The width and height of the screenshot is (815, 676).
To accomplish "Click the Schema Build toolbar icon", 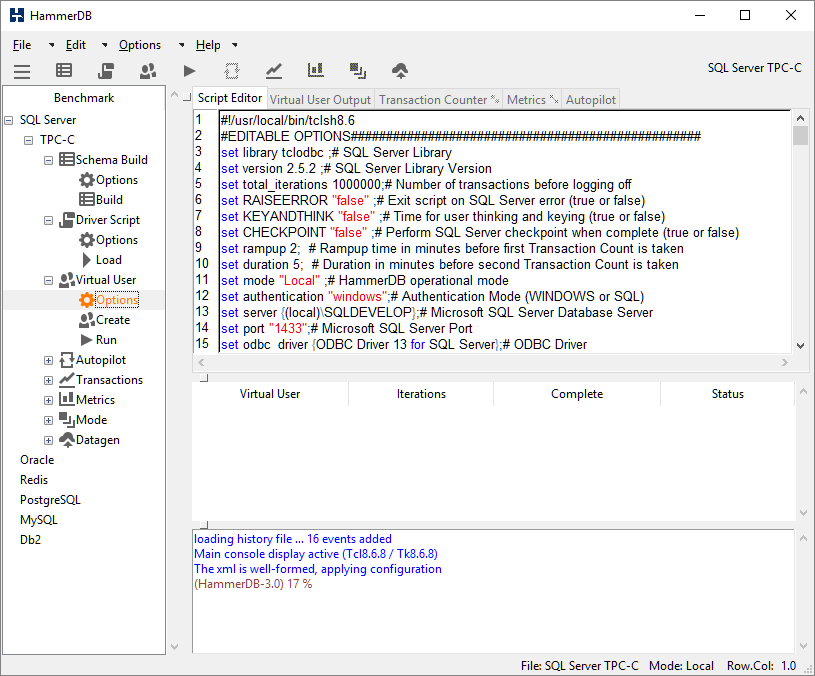I will point(64,70).
